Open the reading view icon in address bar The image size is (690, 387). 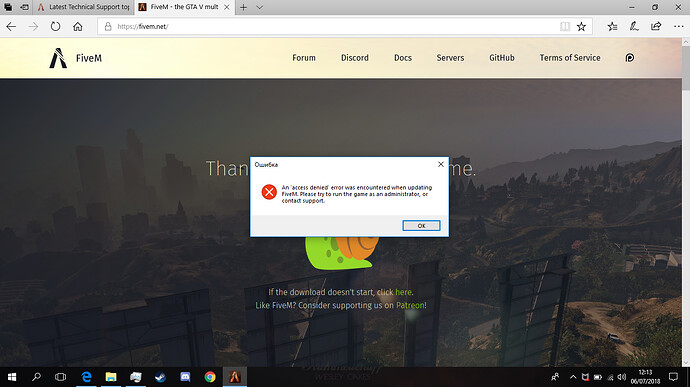[565, 26]
